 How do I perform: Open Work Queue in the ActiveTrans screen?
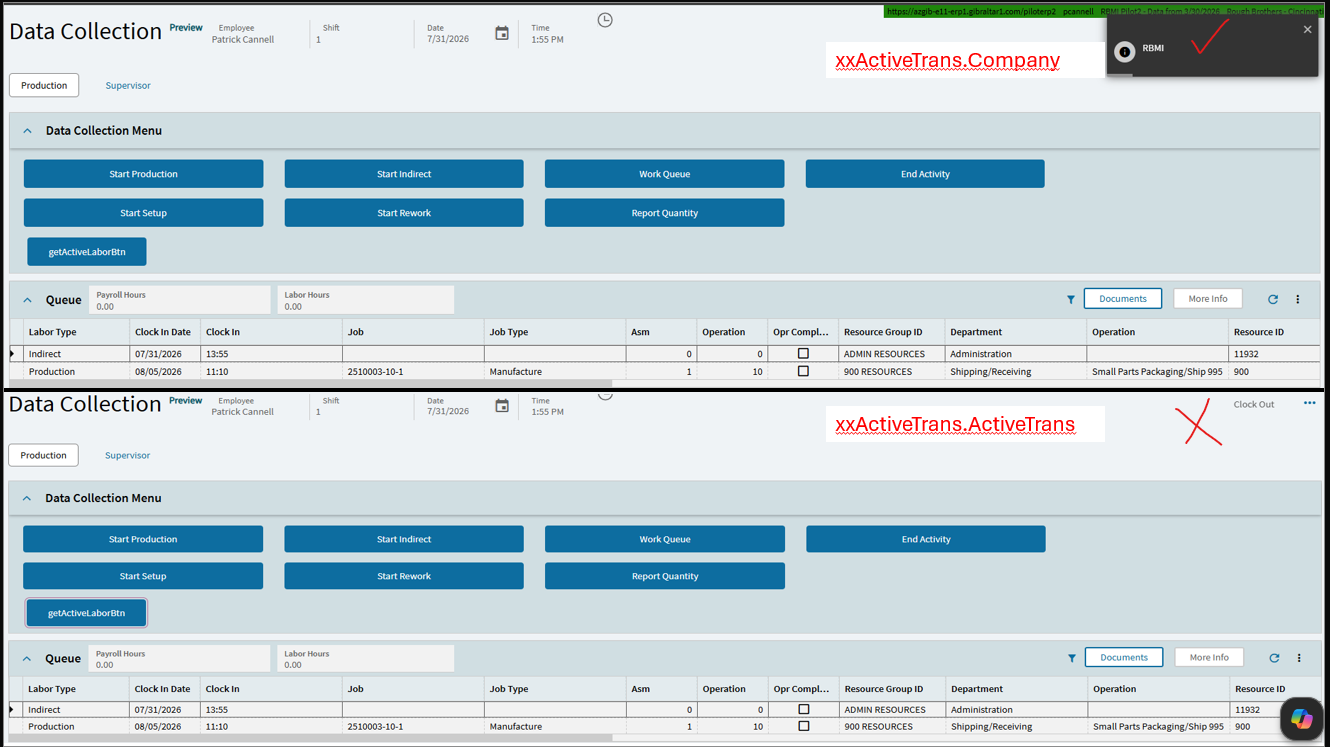(x=665, y=539)
